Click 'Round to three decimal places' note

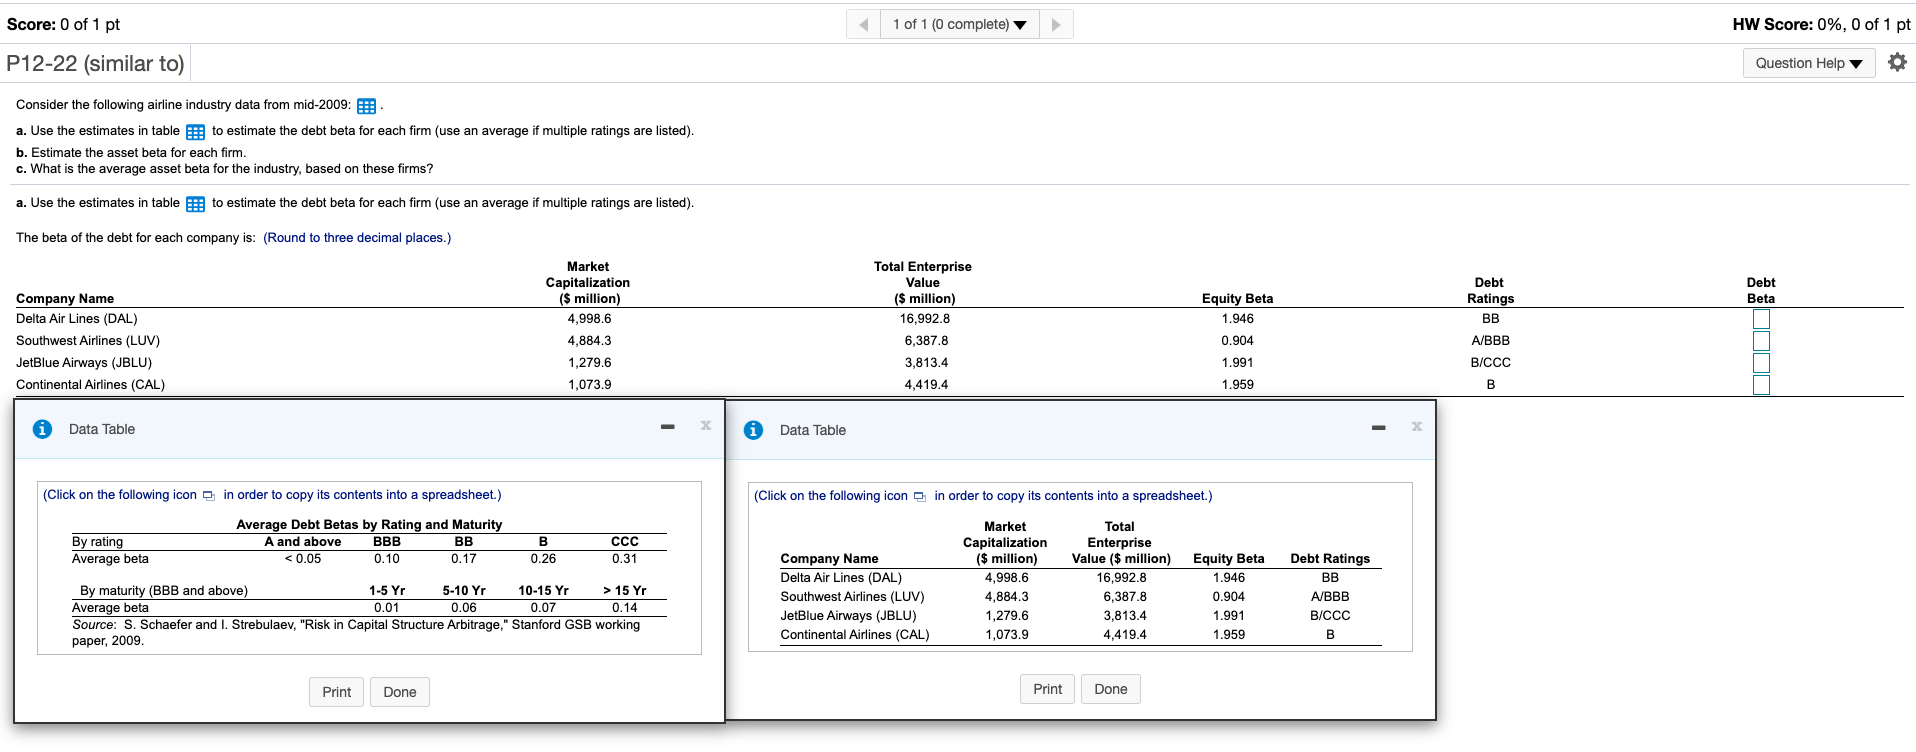tap(357, 238)
